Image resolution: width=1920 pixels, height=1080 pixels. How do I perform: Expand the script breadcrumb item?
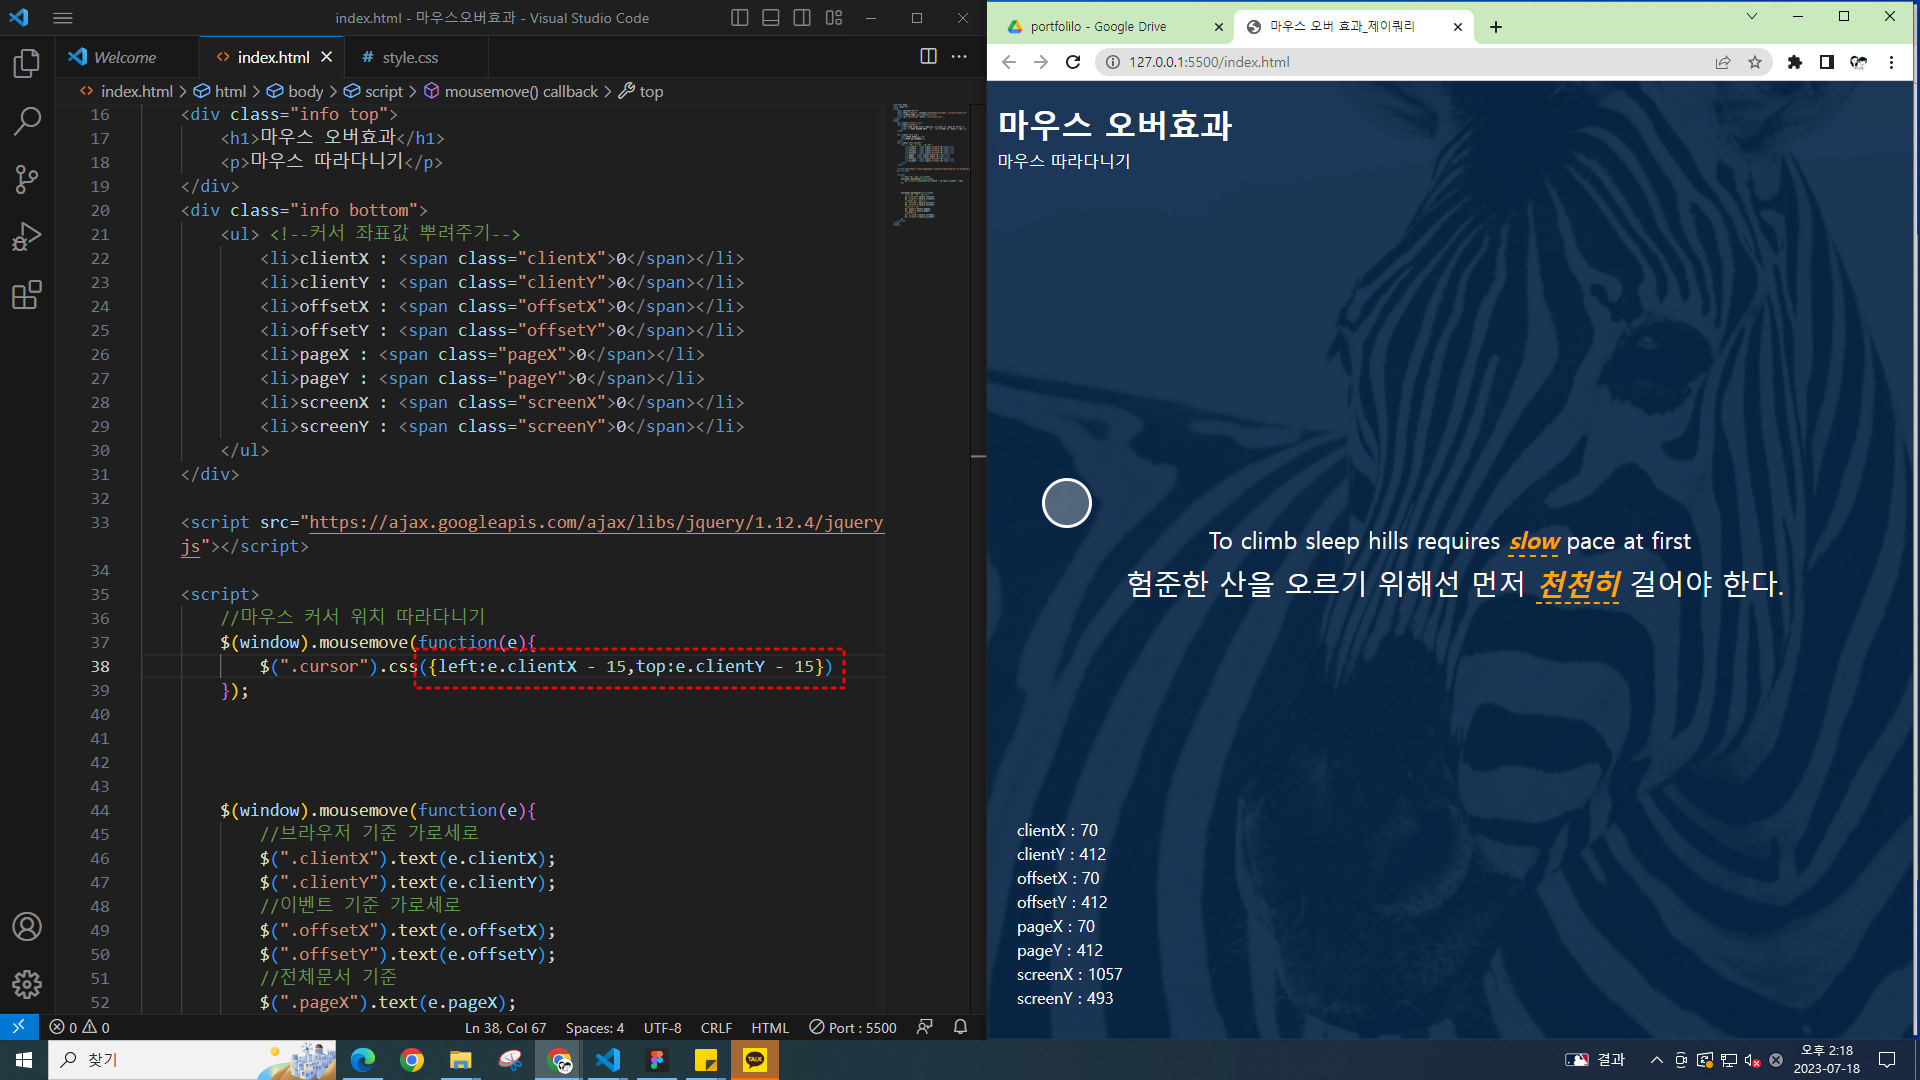pyautogui.click(x=383, y=91)
